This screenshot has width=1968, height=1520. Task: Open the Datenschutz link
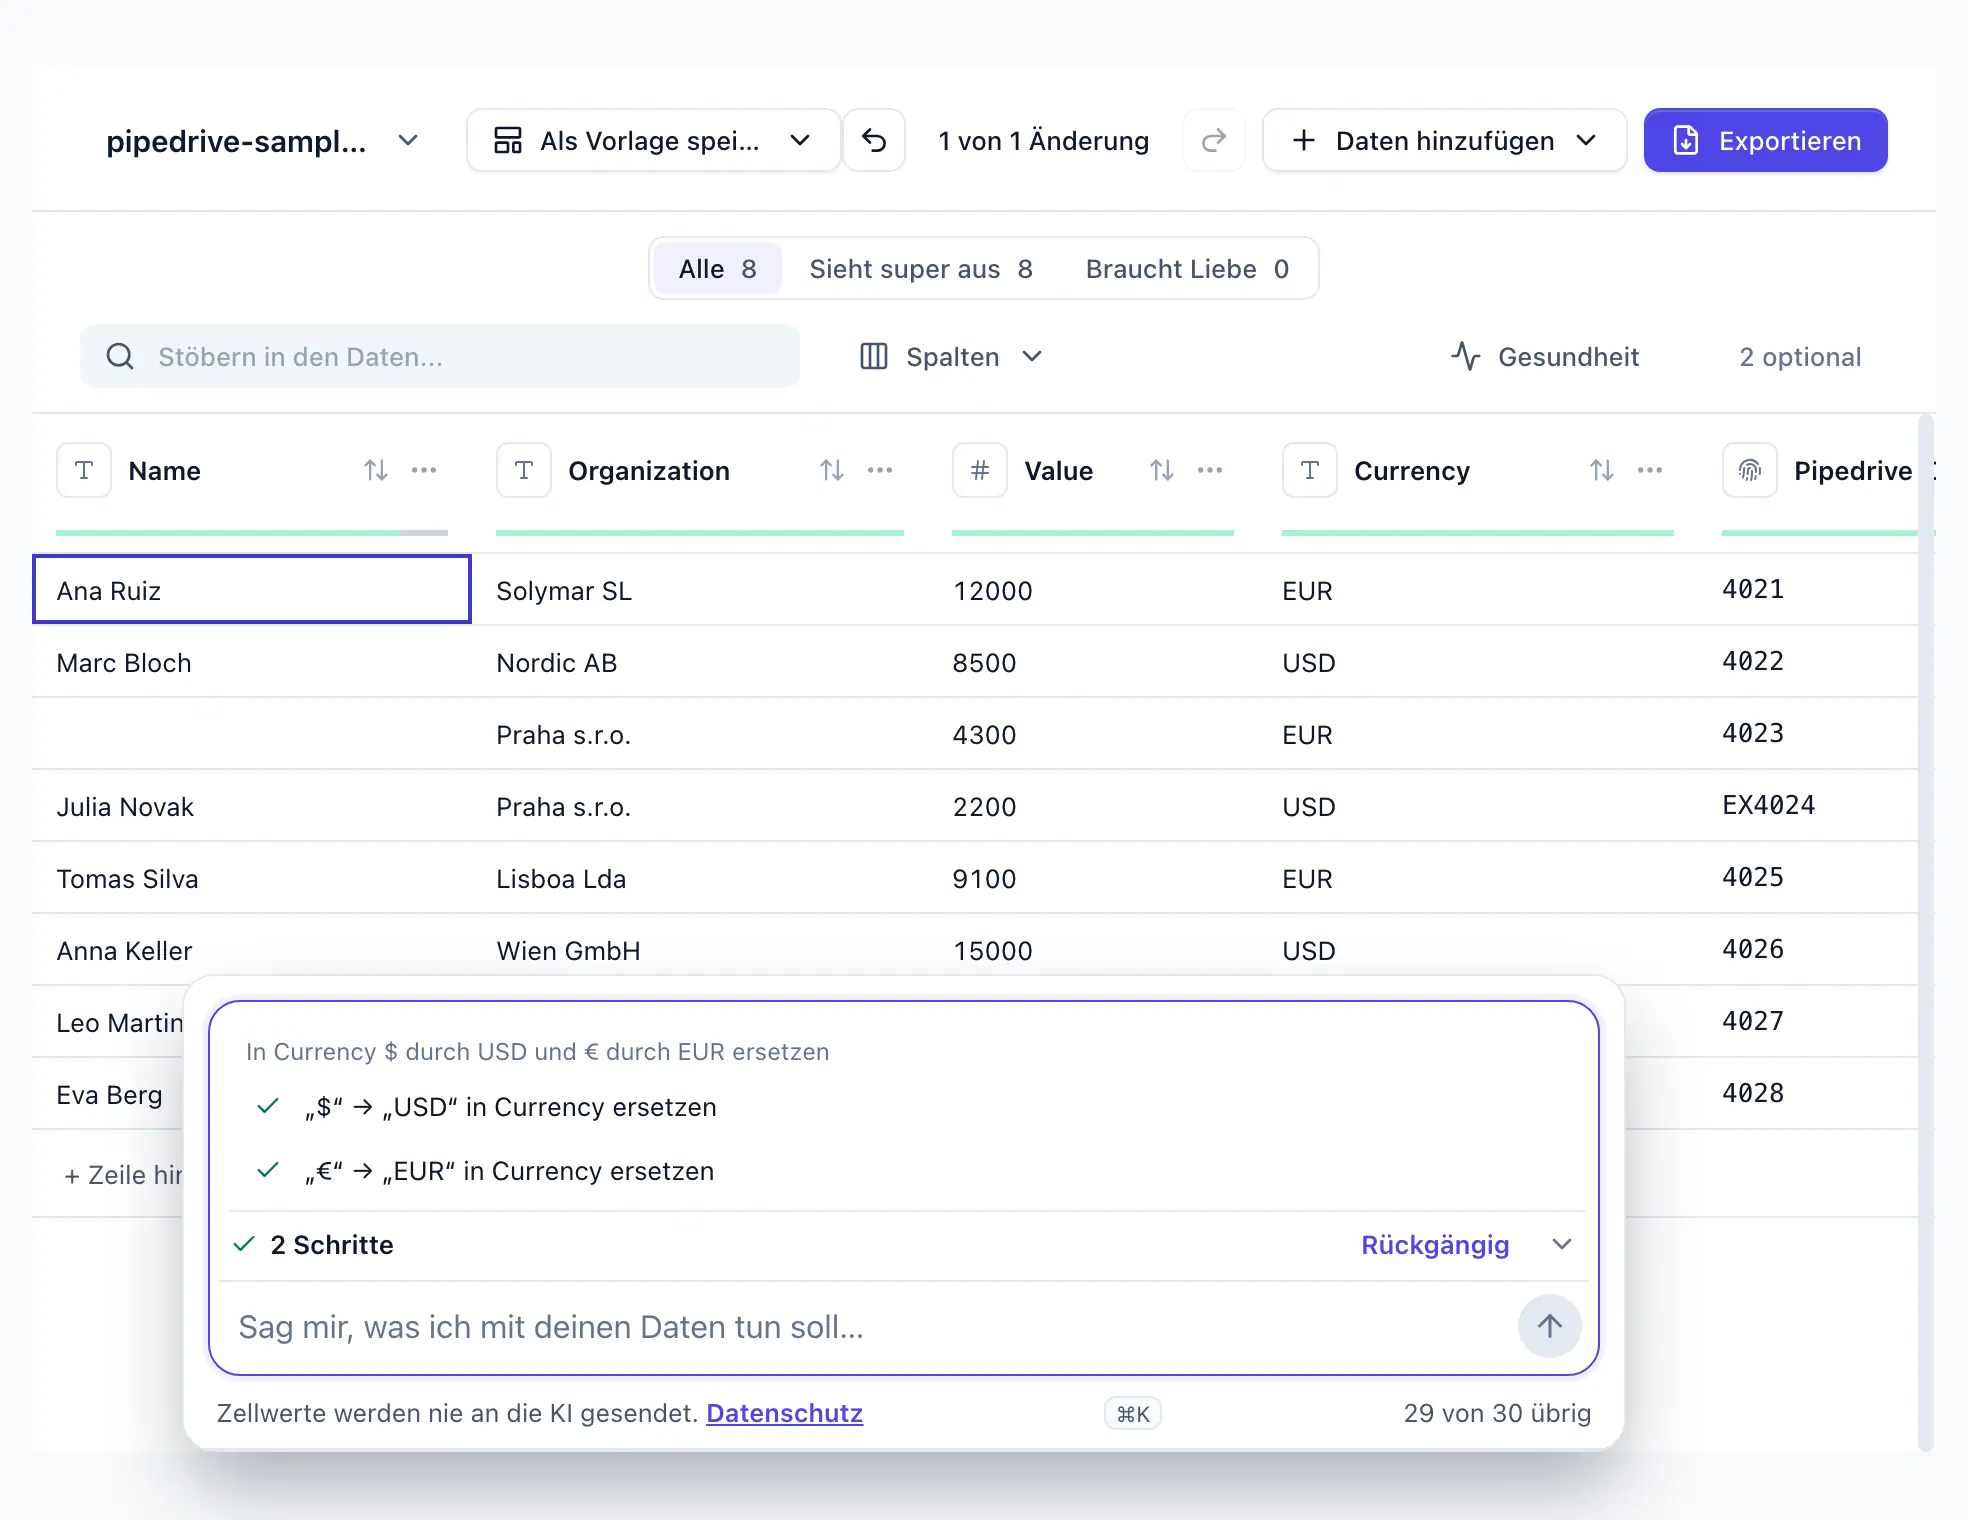pyautogui.click(x=784, y=1413)
